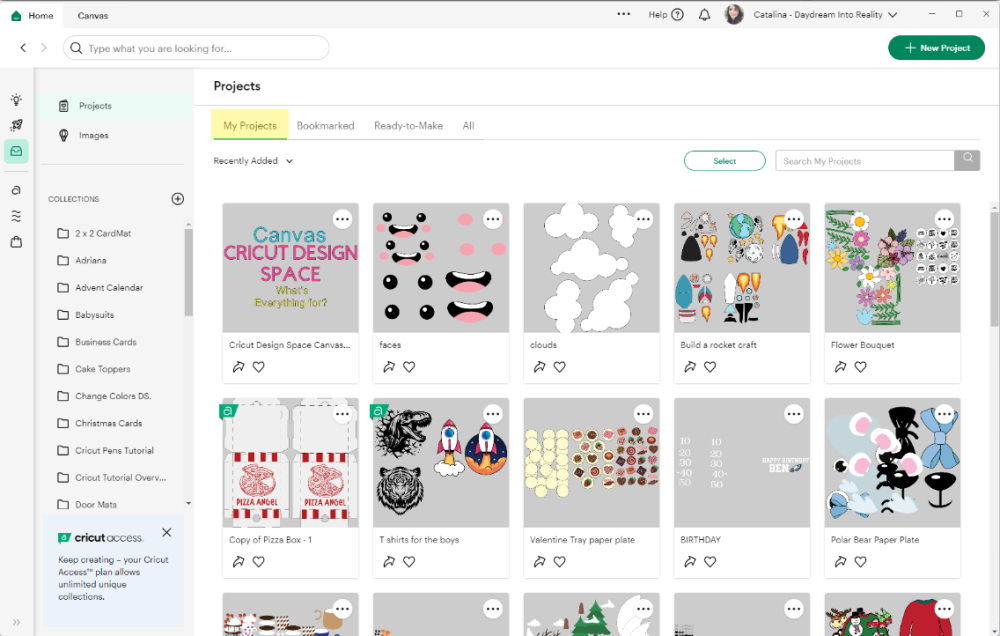
Task: Share the Polar Bear Paper Plate project
Action: pos(840,562)
